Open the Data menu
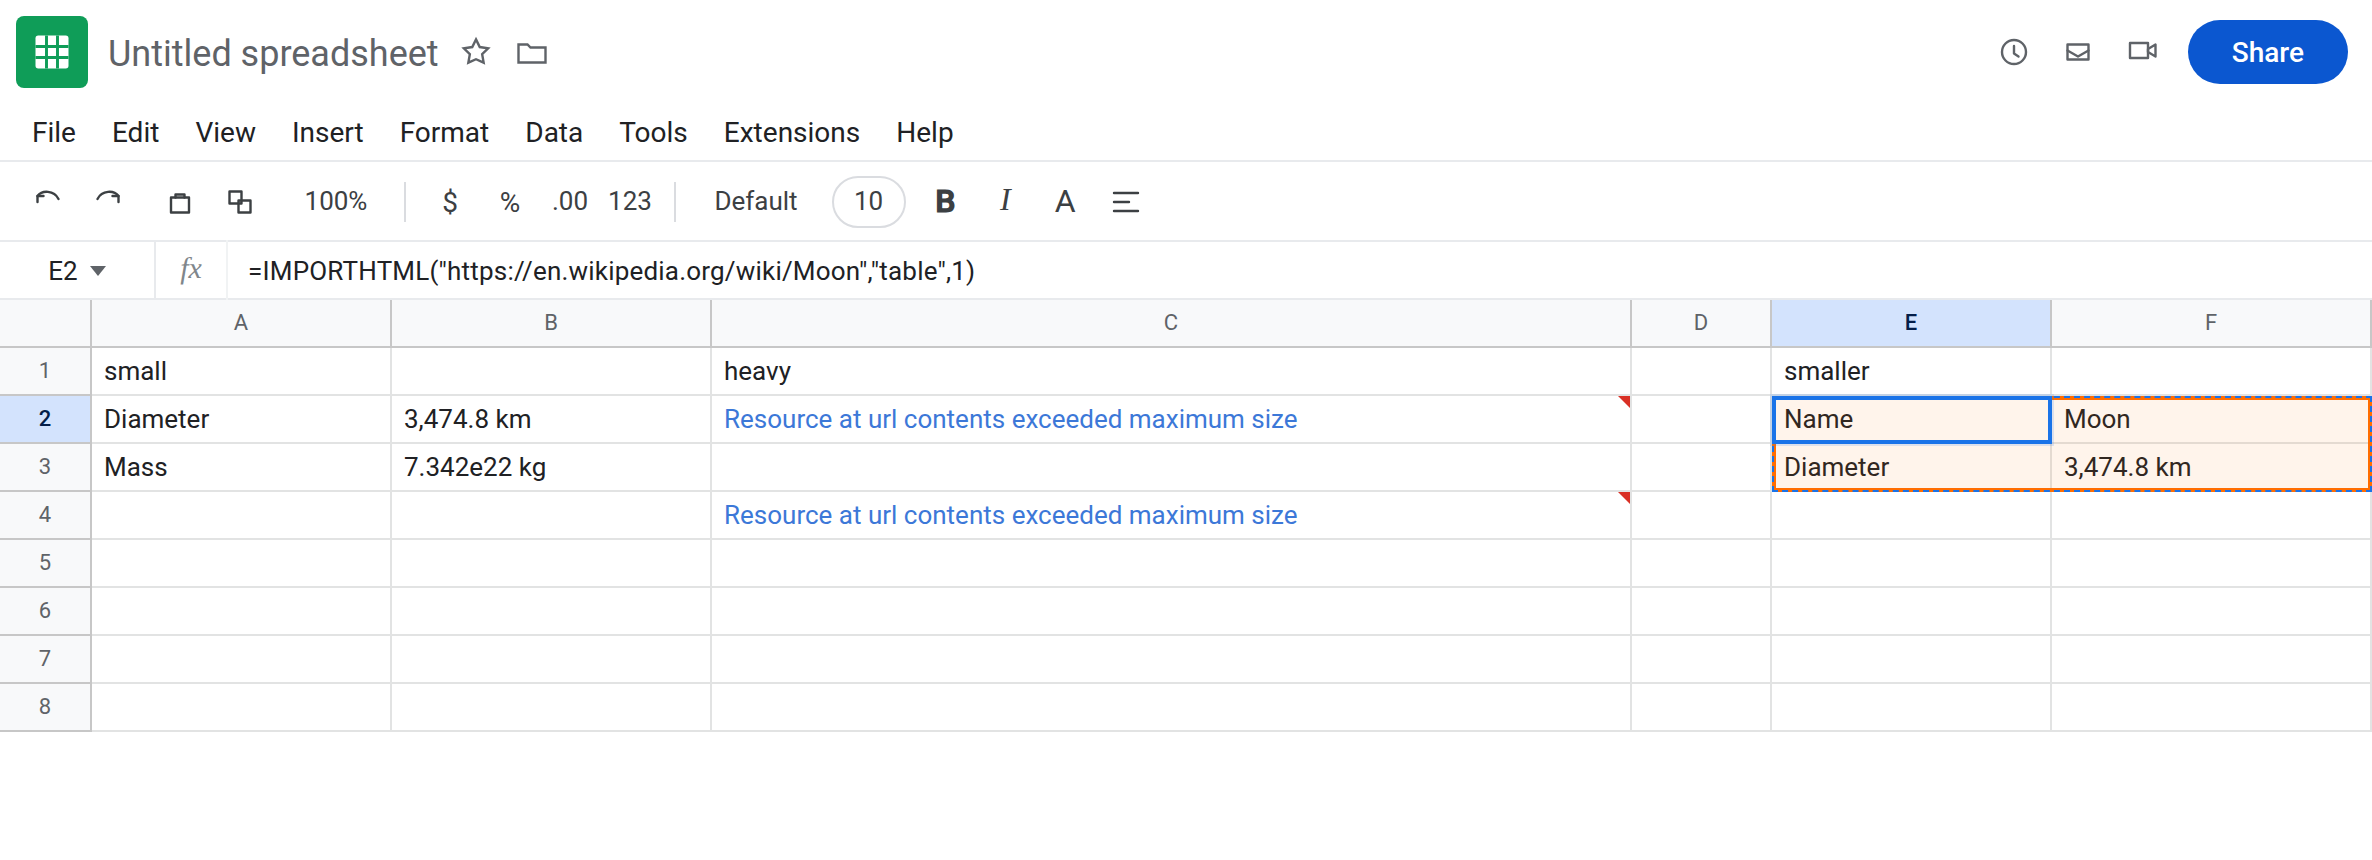The image size is (2372, 860). point(554,132)
